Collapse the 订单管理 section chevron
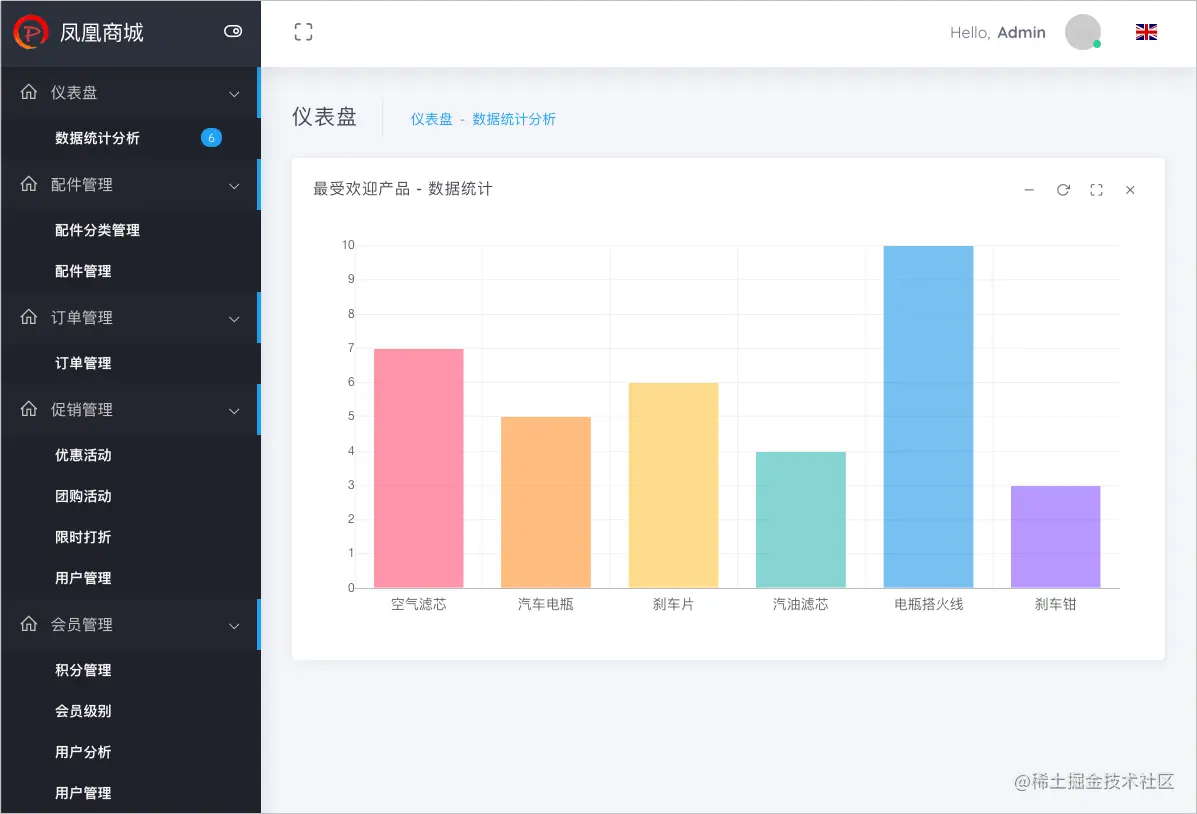 click(234, 318)
